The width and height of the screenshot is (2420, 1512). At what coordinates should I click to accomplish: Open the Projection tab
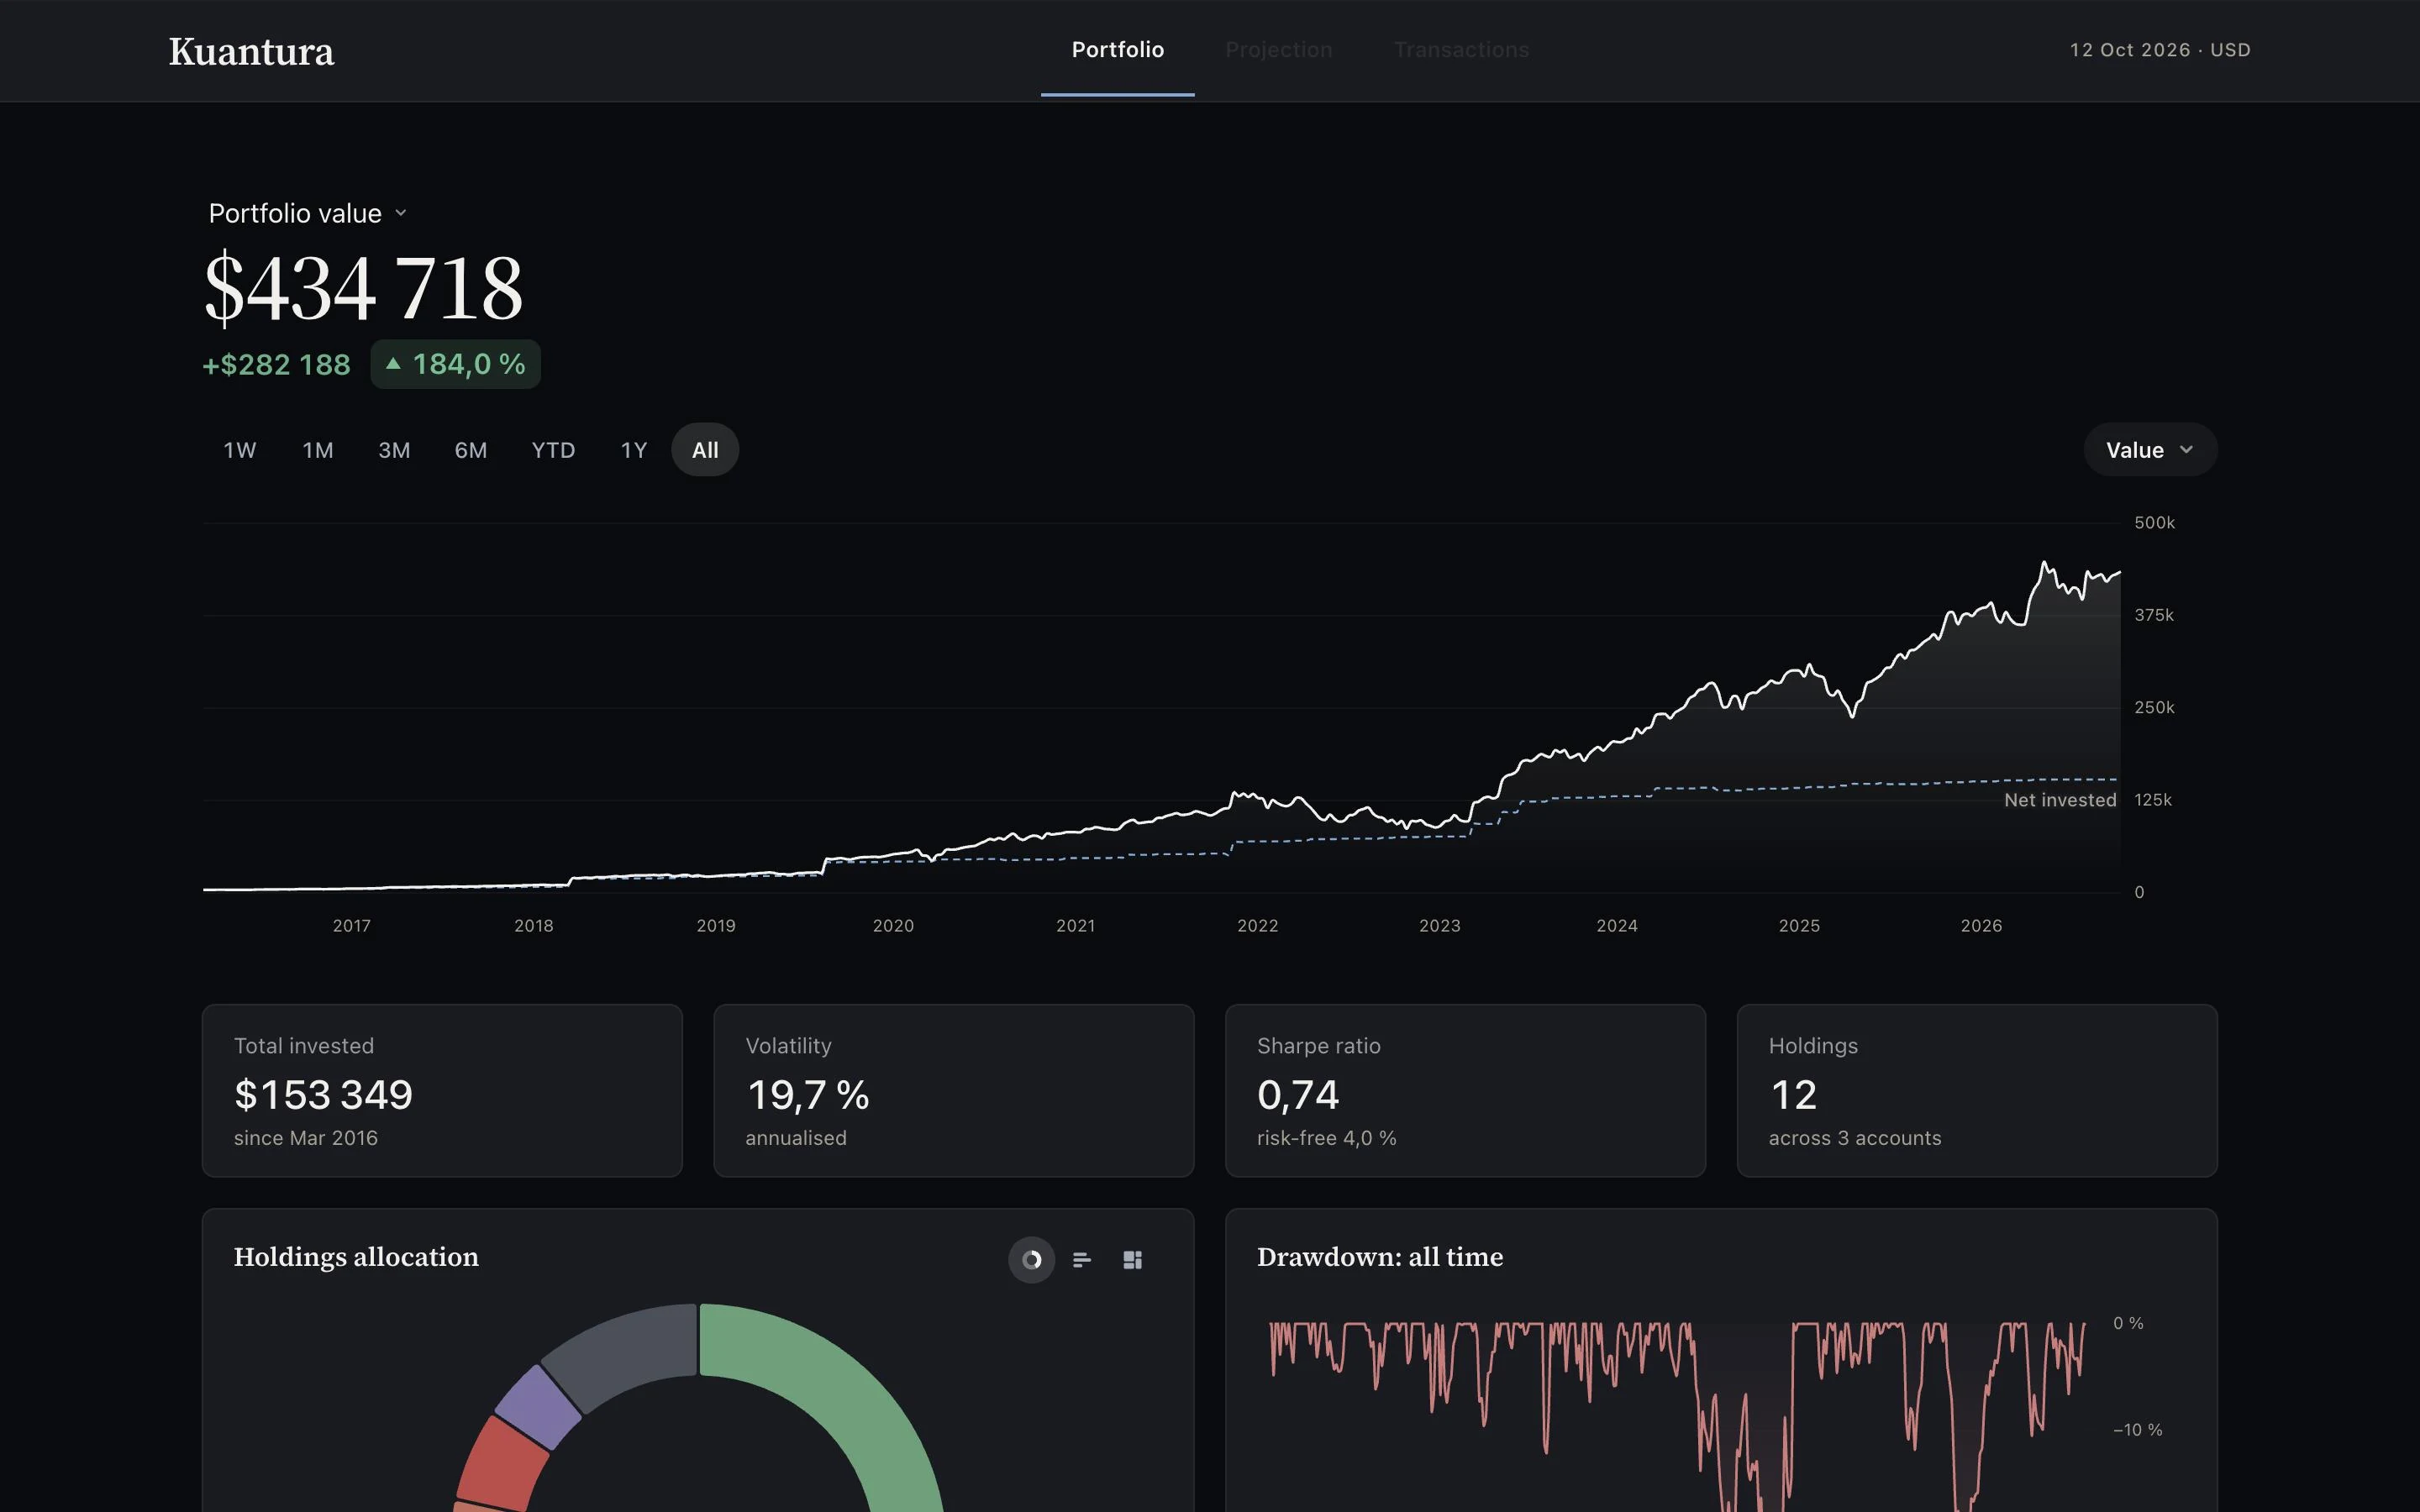tap(1278, 50)
